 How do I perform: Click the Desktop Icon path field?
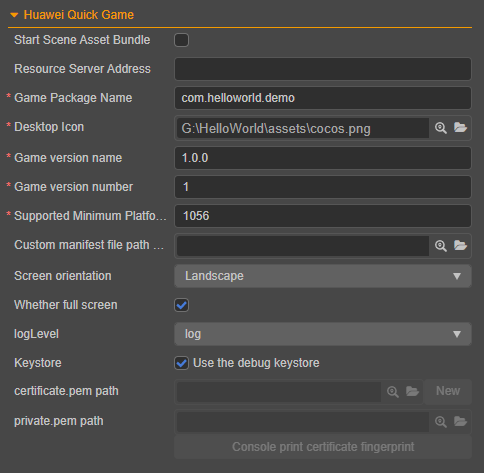[303, 128]
